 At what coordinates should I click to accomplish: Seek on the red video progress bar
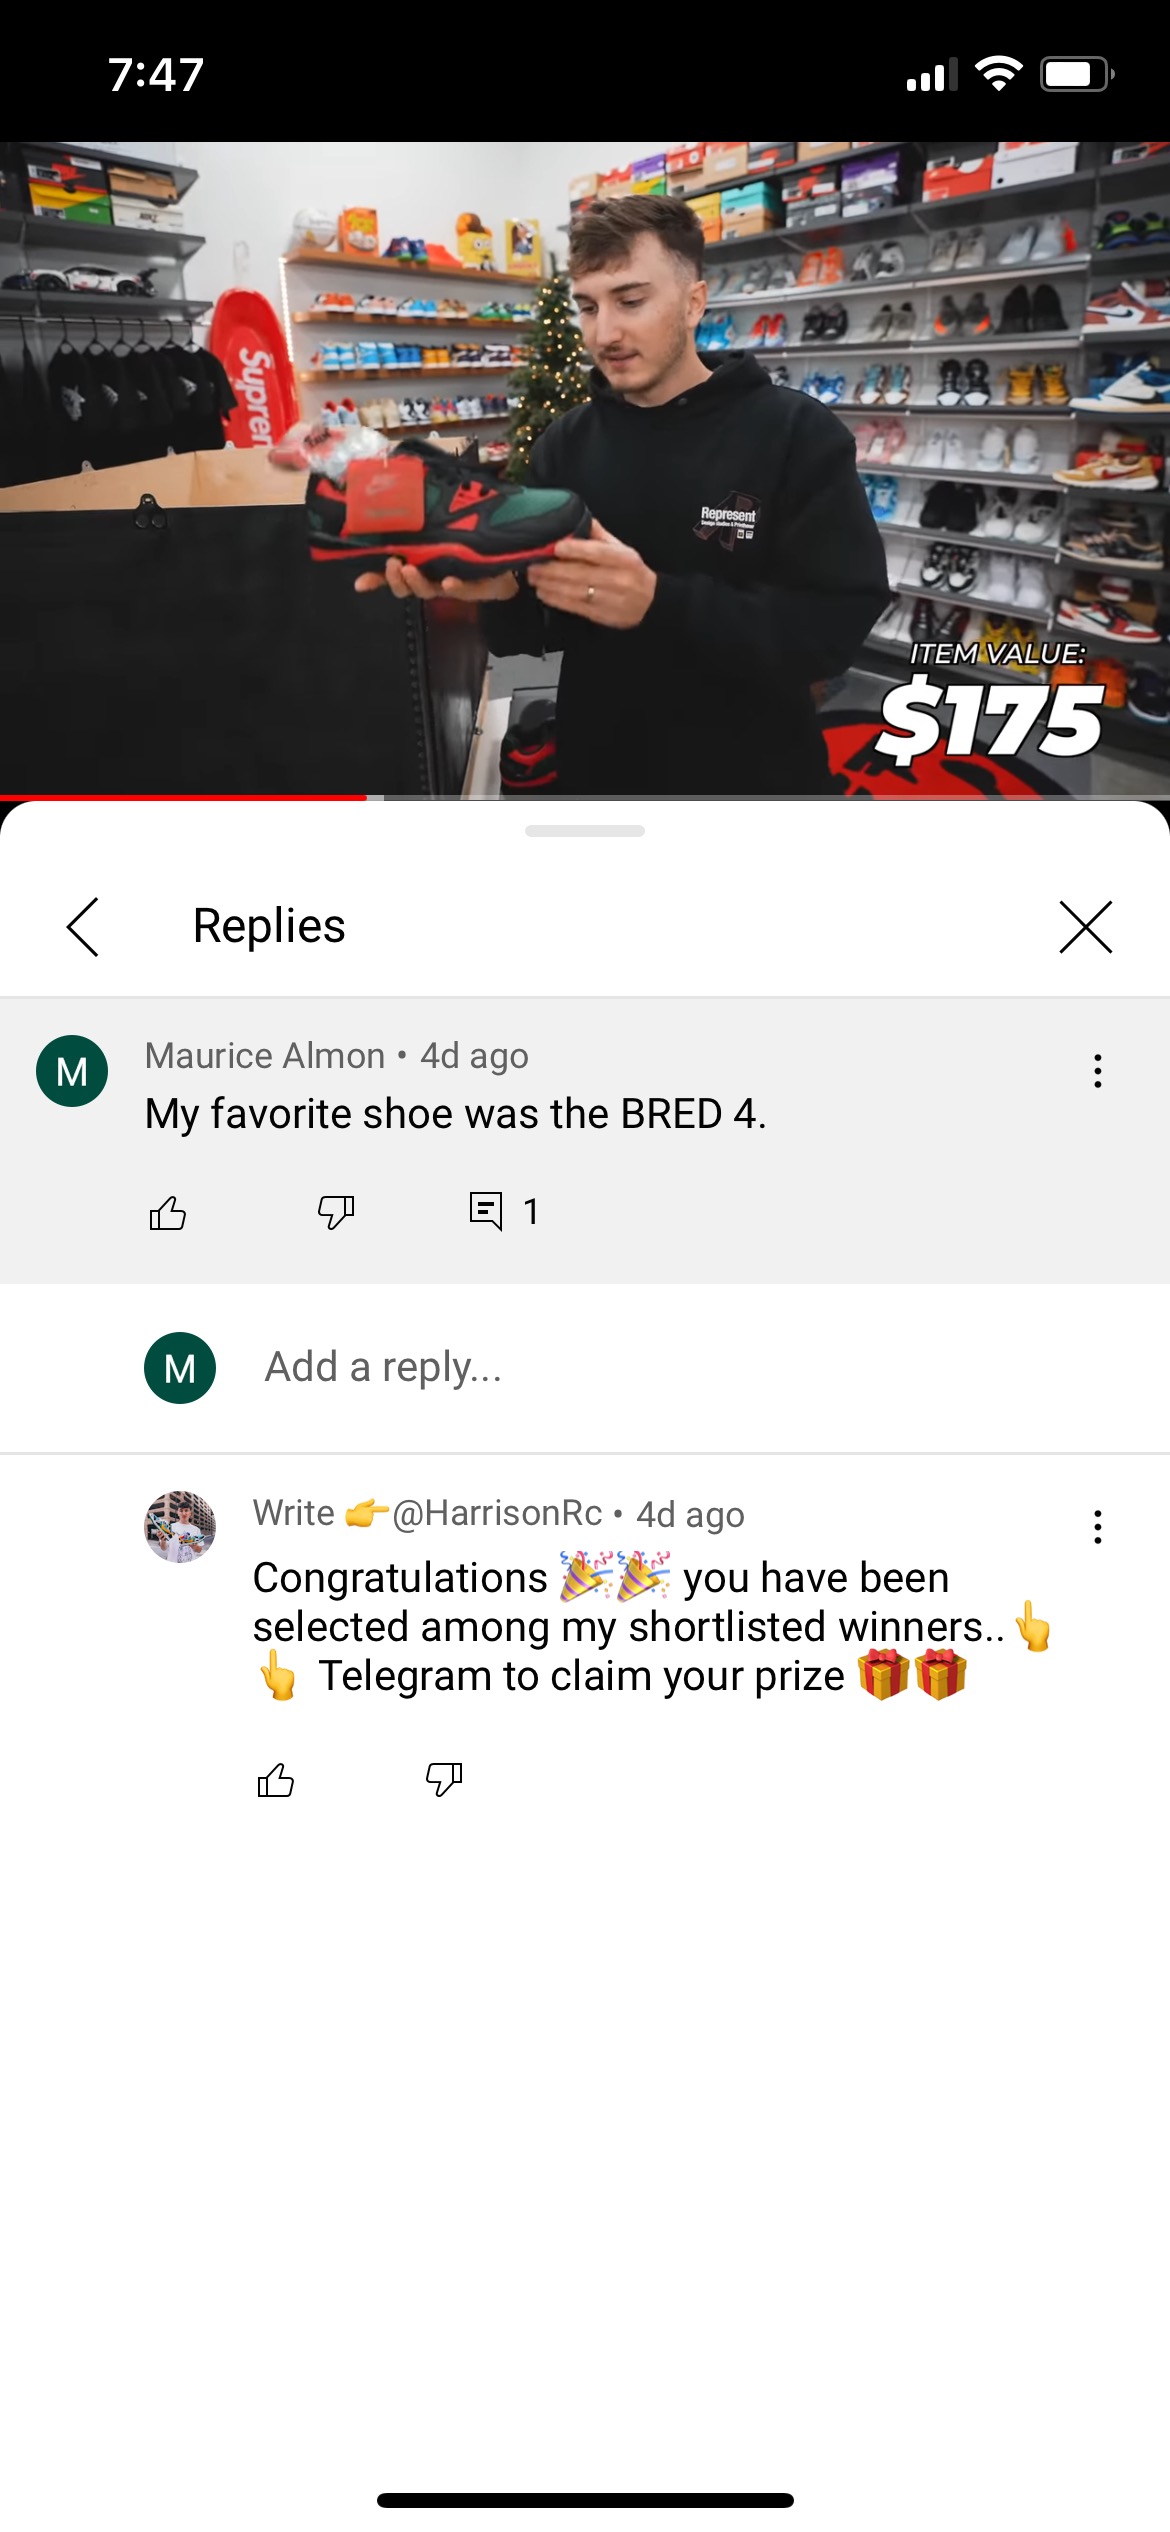coord(585,797)
